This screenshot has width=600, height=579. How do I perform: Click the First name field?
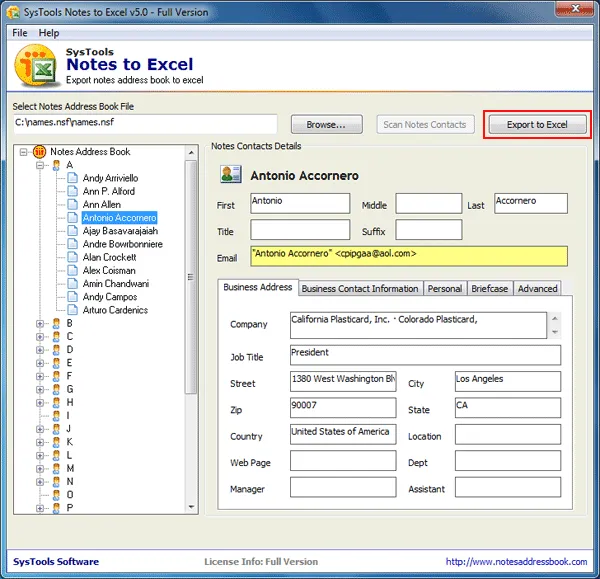click(x=300, y=203)
